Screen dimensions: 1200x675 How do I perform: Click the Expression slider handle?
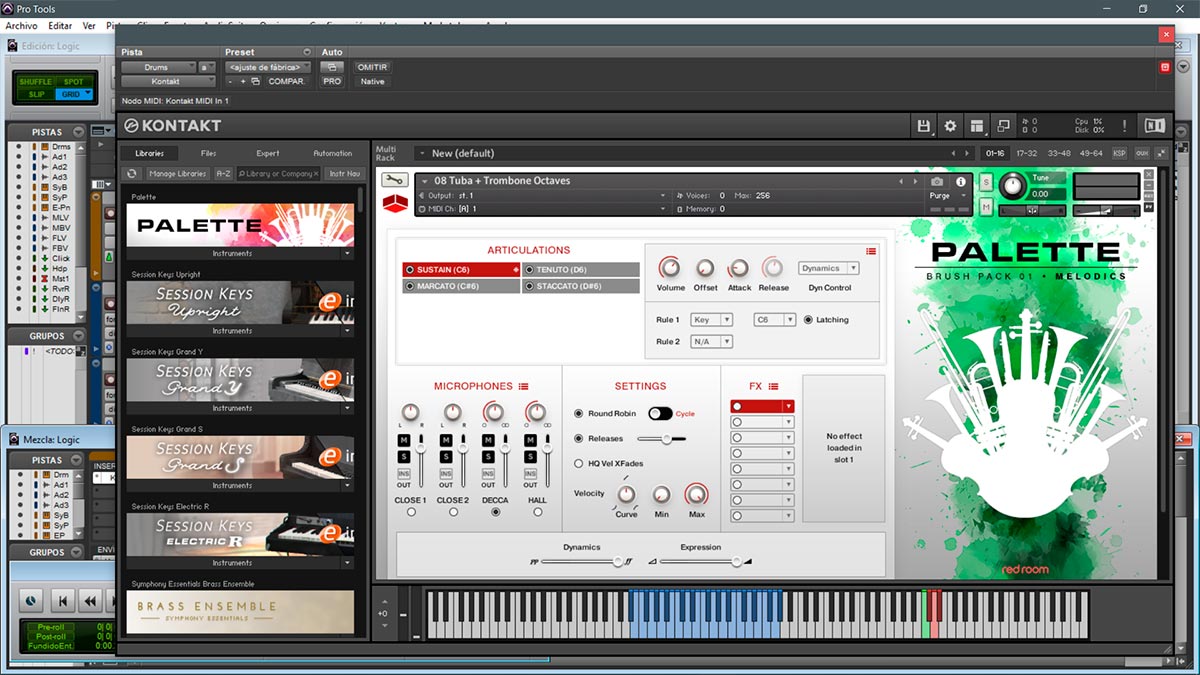pos(736,561)
